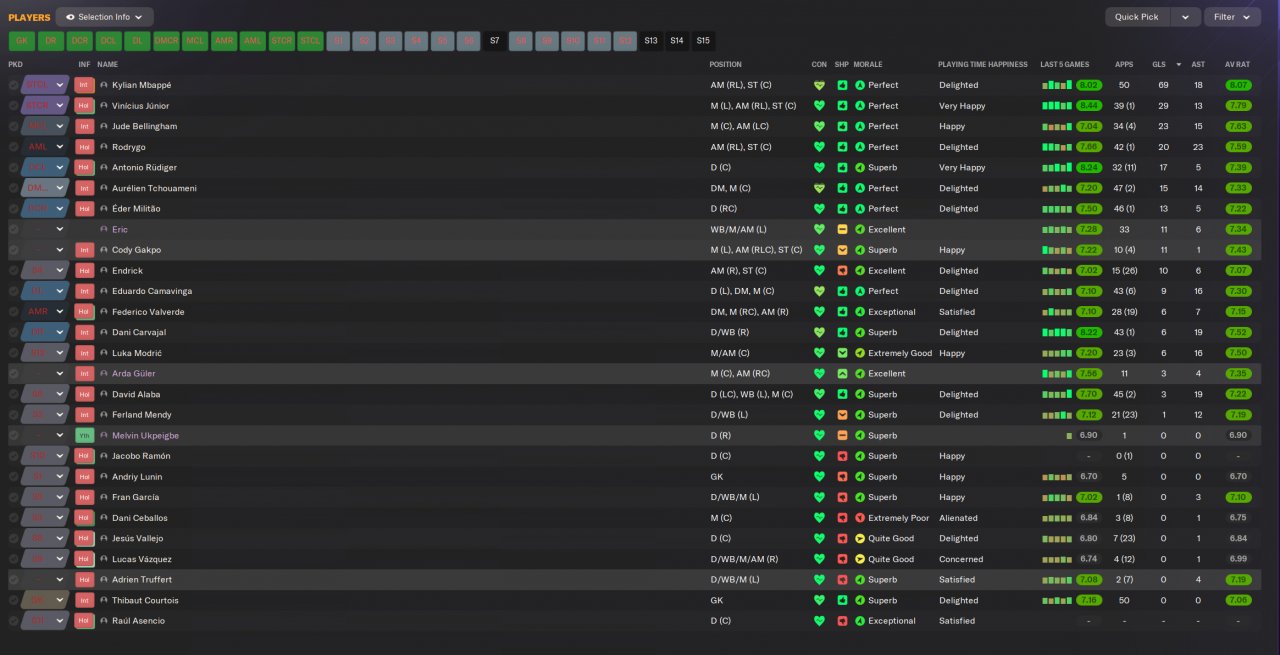Click the Quick Pick button

[1137, 17]
